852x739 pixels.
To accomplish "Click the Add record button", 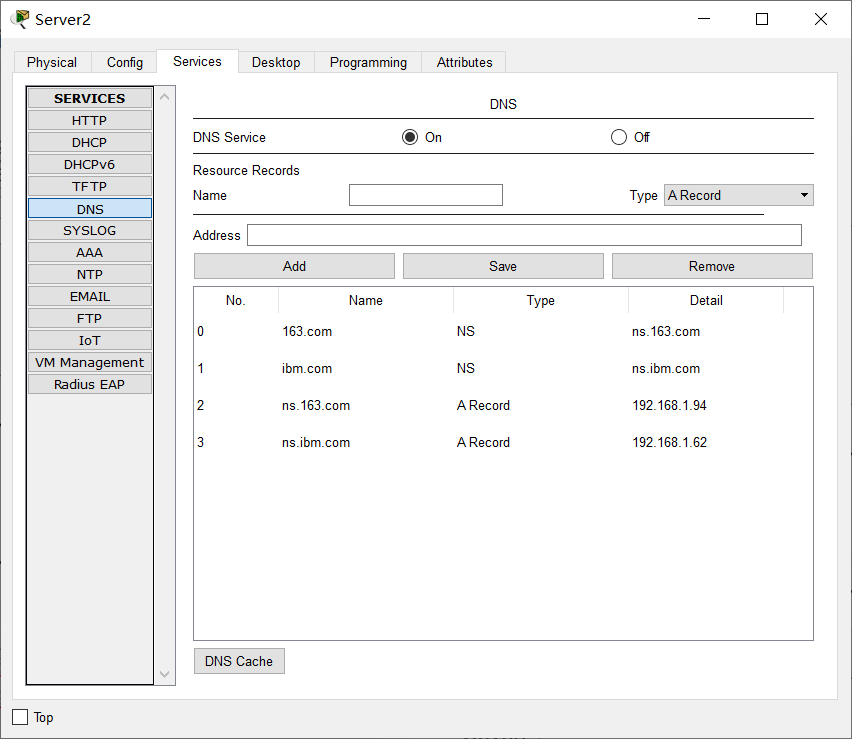I will pos(294,266).
